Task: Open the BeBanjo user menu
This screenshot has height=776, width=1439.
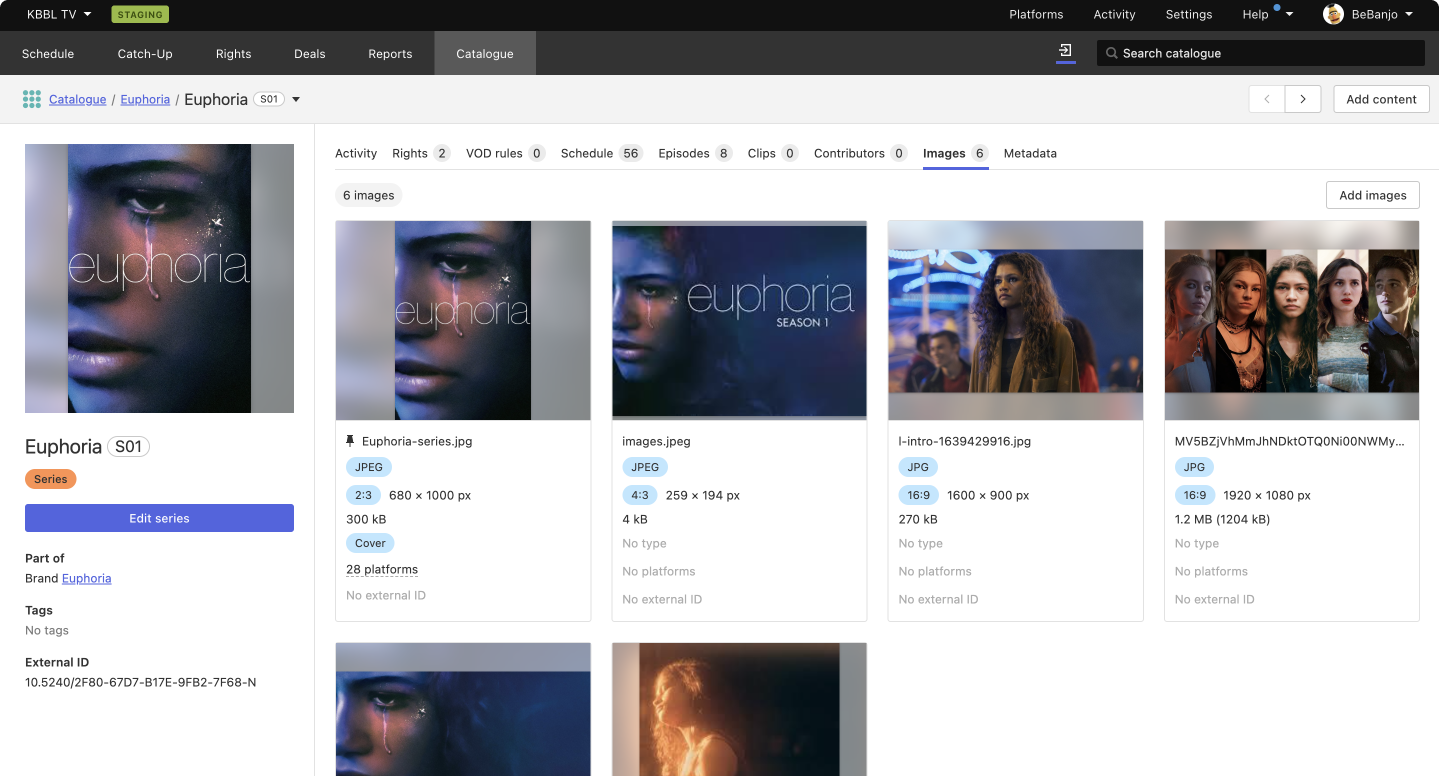Action: point(1368,14)
